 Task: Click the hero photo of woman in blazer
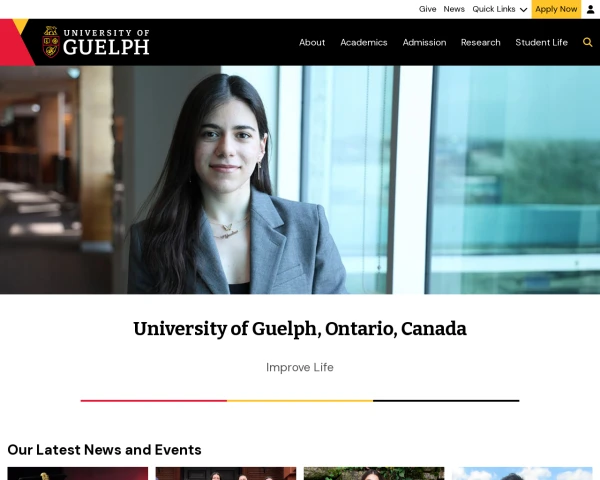click(300, 180)
